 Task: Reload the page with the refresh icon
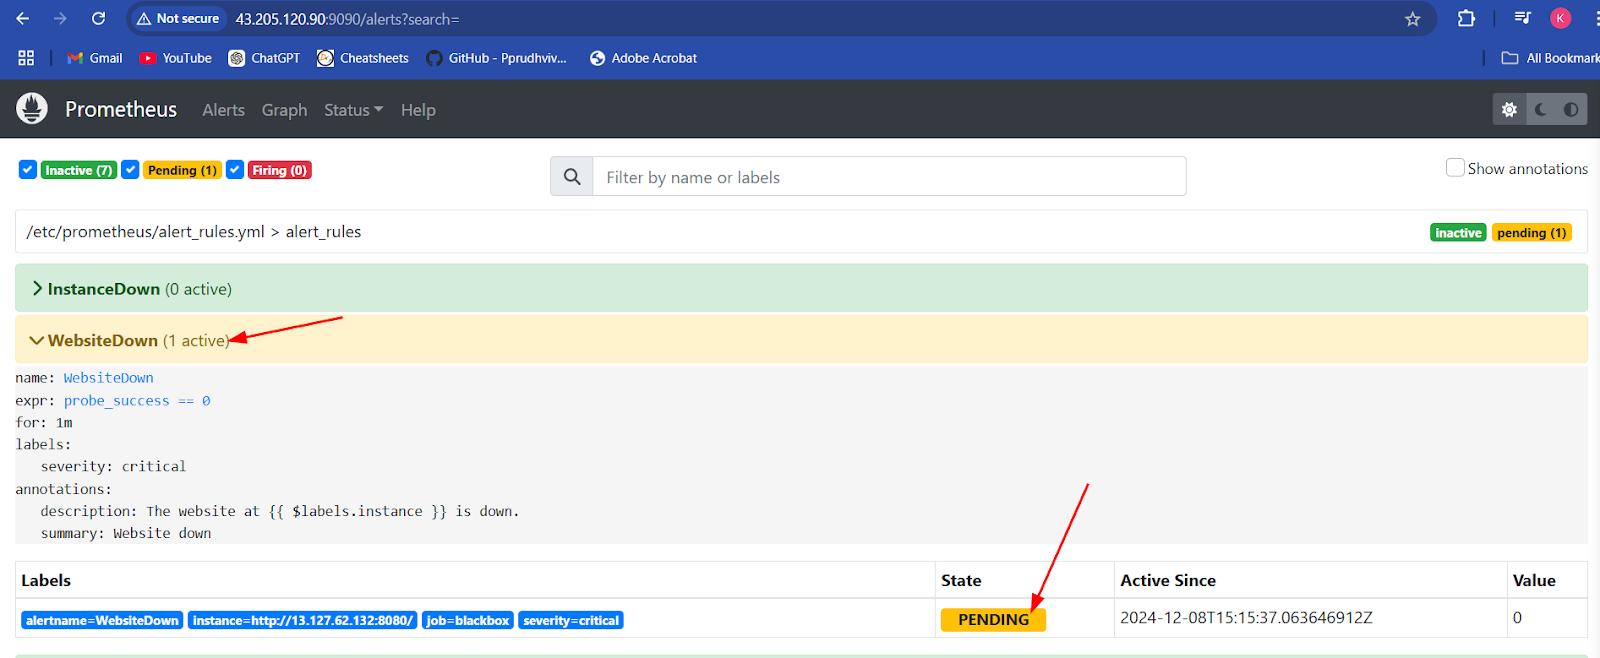[x=98, y=18]
